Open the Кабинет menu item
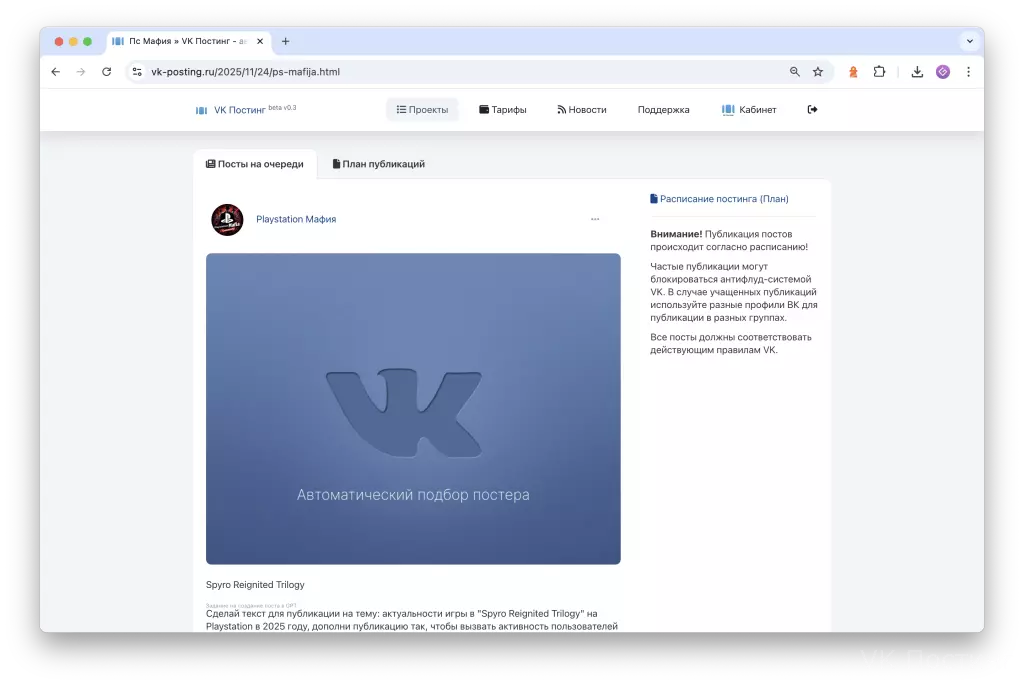The image size is (1024, 685). point(748,110)
